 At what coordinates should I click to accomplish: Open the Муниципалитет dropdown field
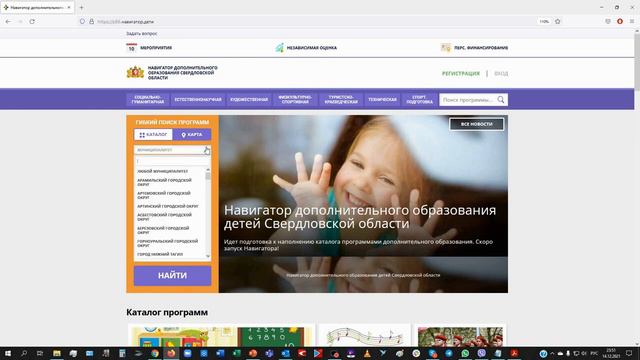pyautogui.click(x=172, y=150)
